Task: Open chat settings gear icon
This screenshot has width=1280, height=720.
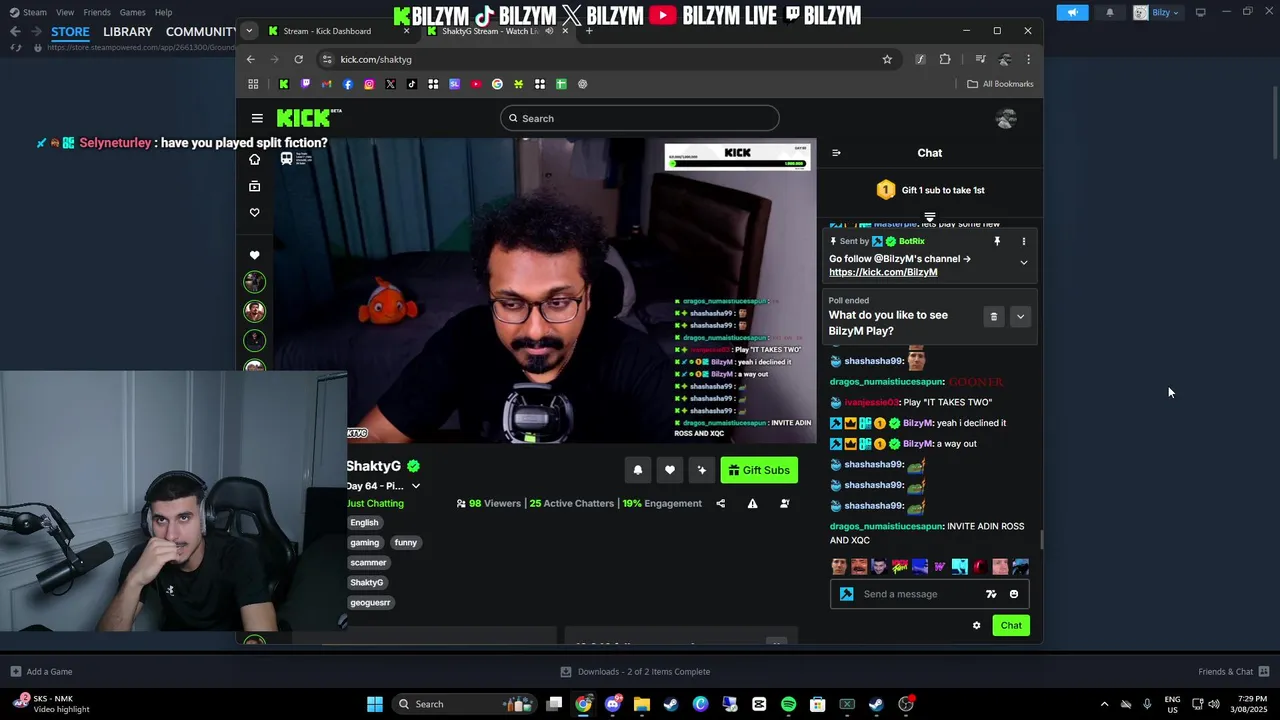Action: coord(977,625)
